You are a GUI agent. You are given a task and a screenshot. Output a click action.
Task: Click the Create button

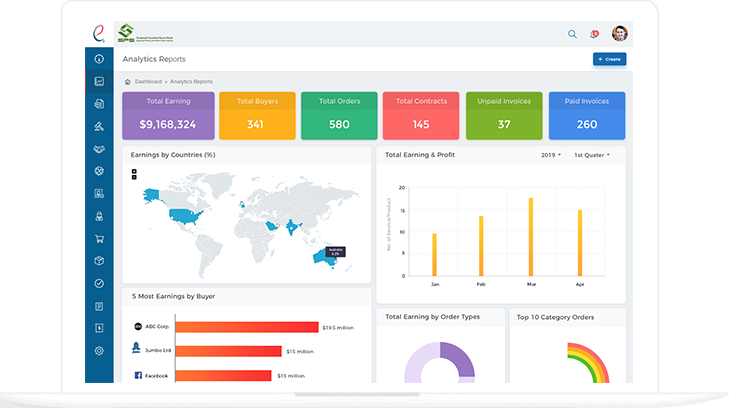610,59
